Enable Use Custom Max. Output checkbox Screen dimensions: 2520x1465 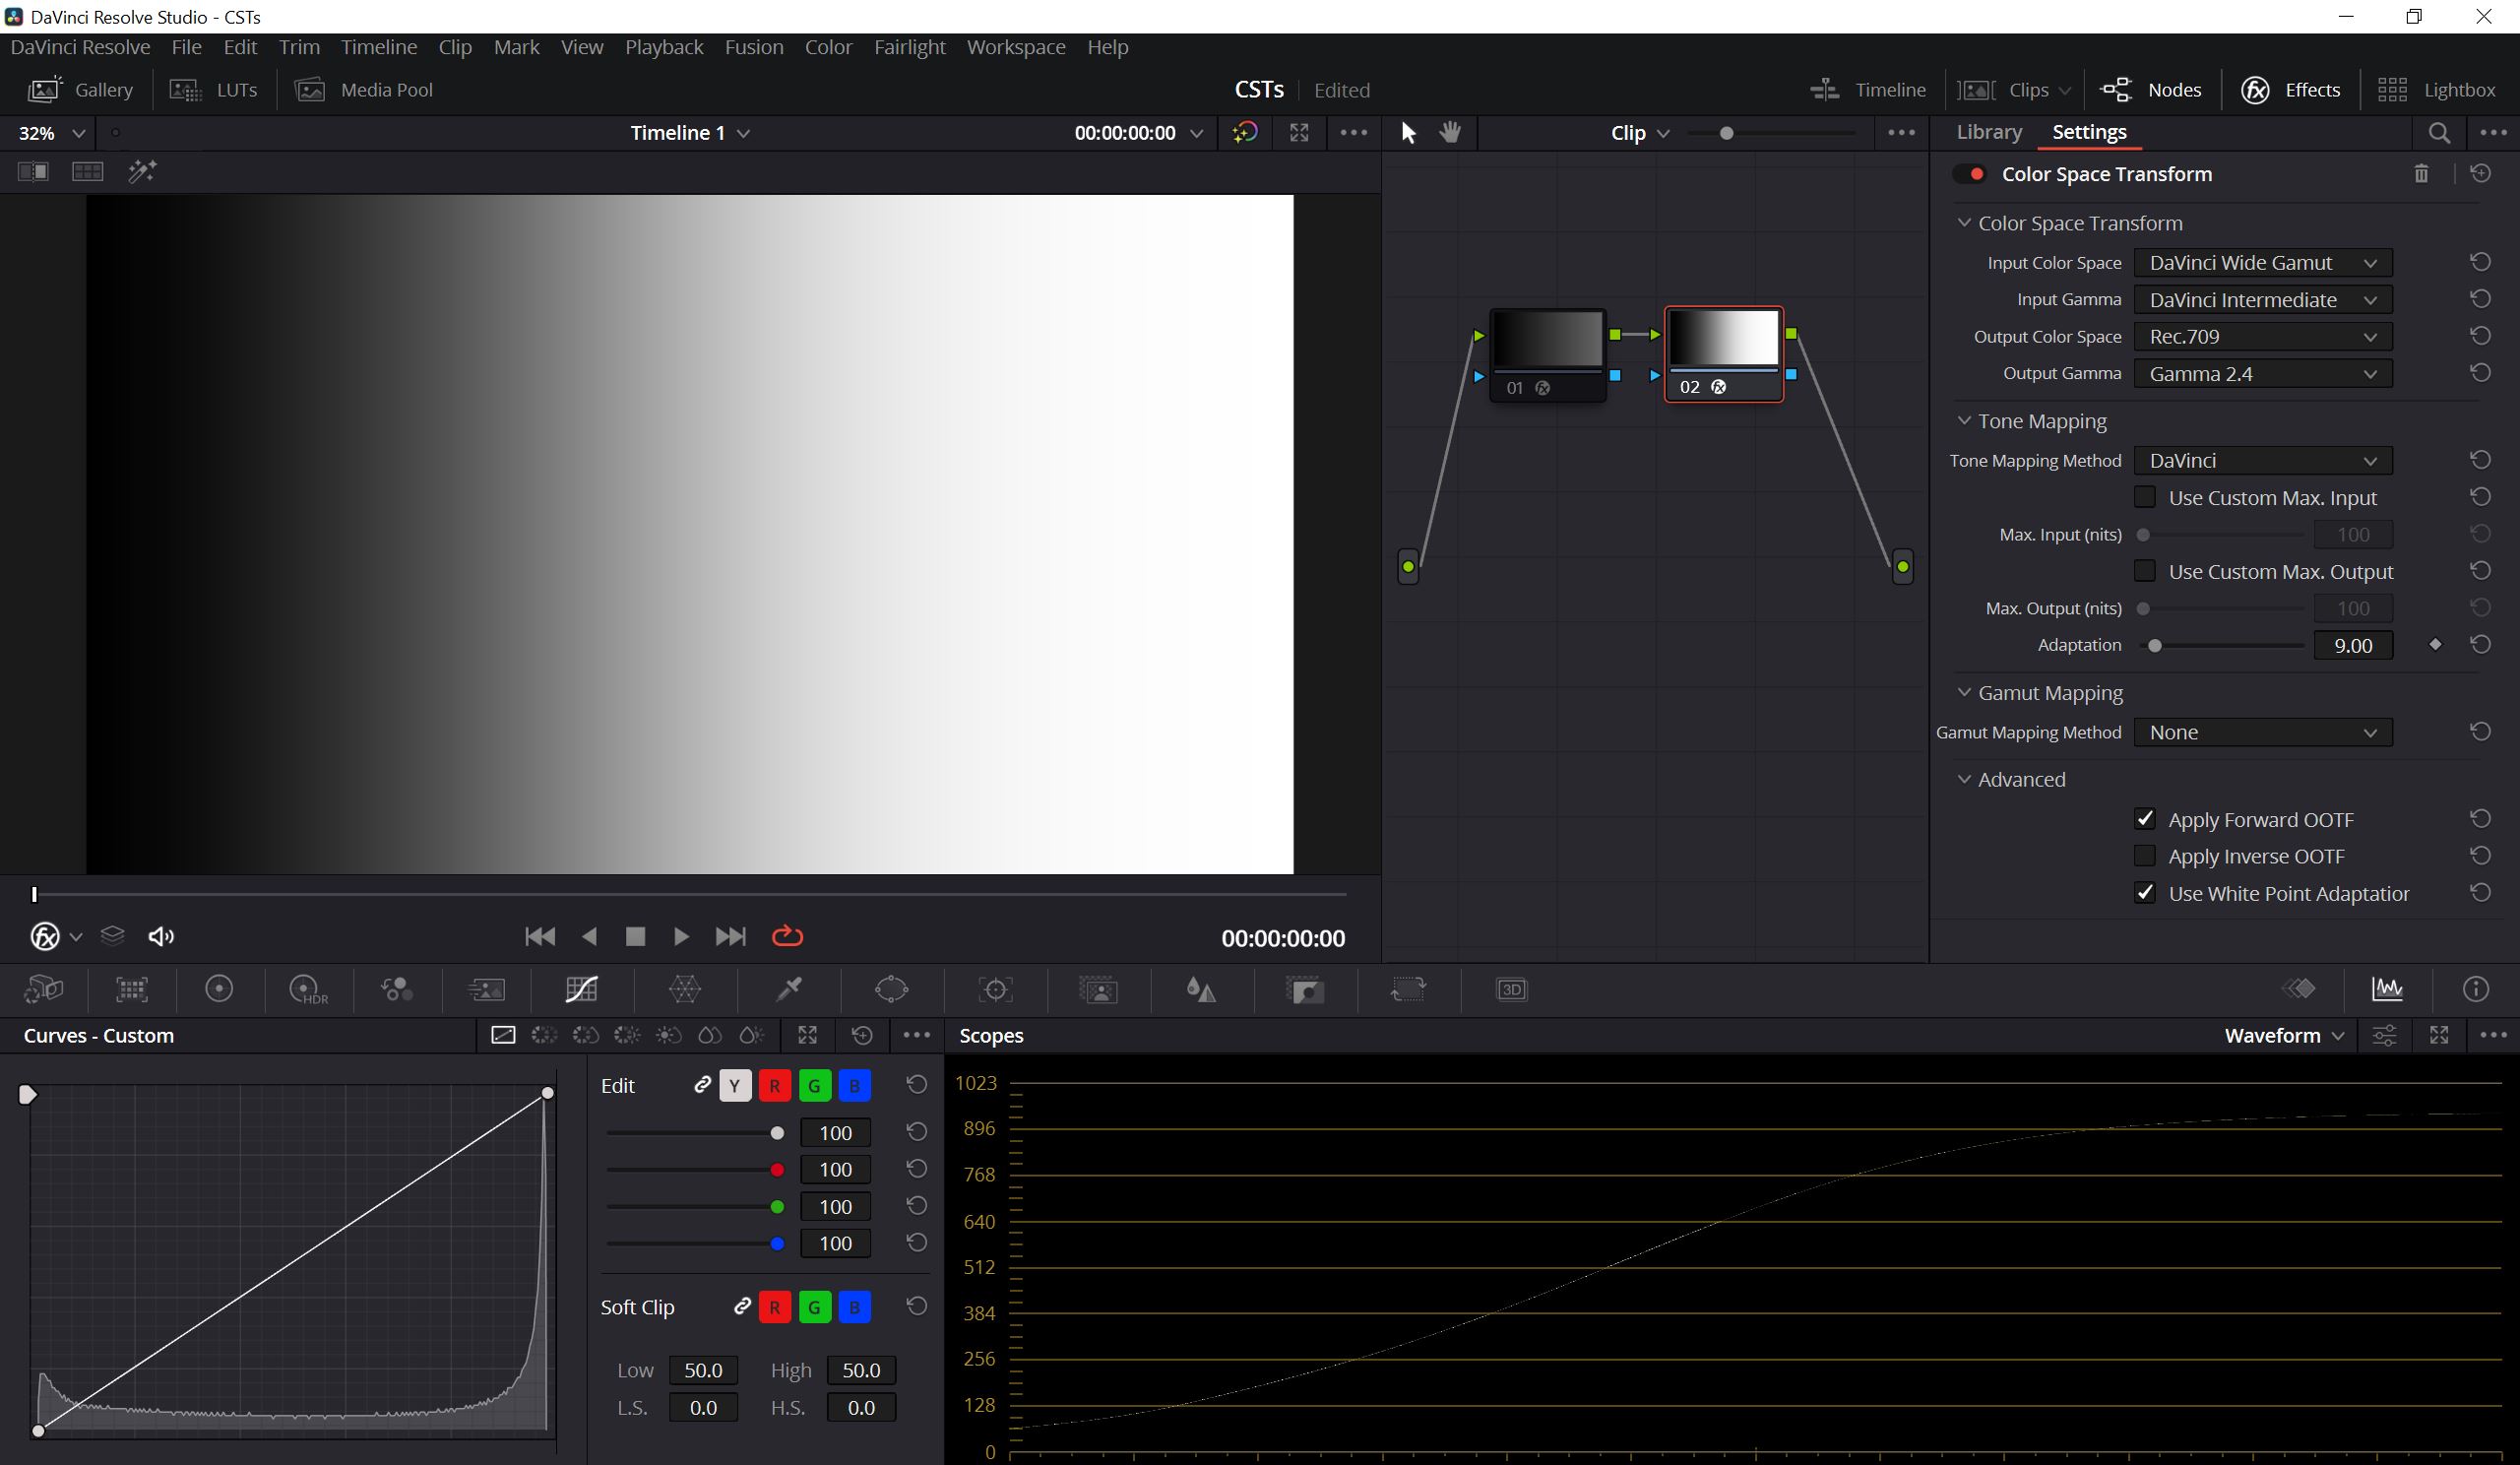click(2145, 571)
